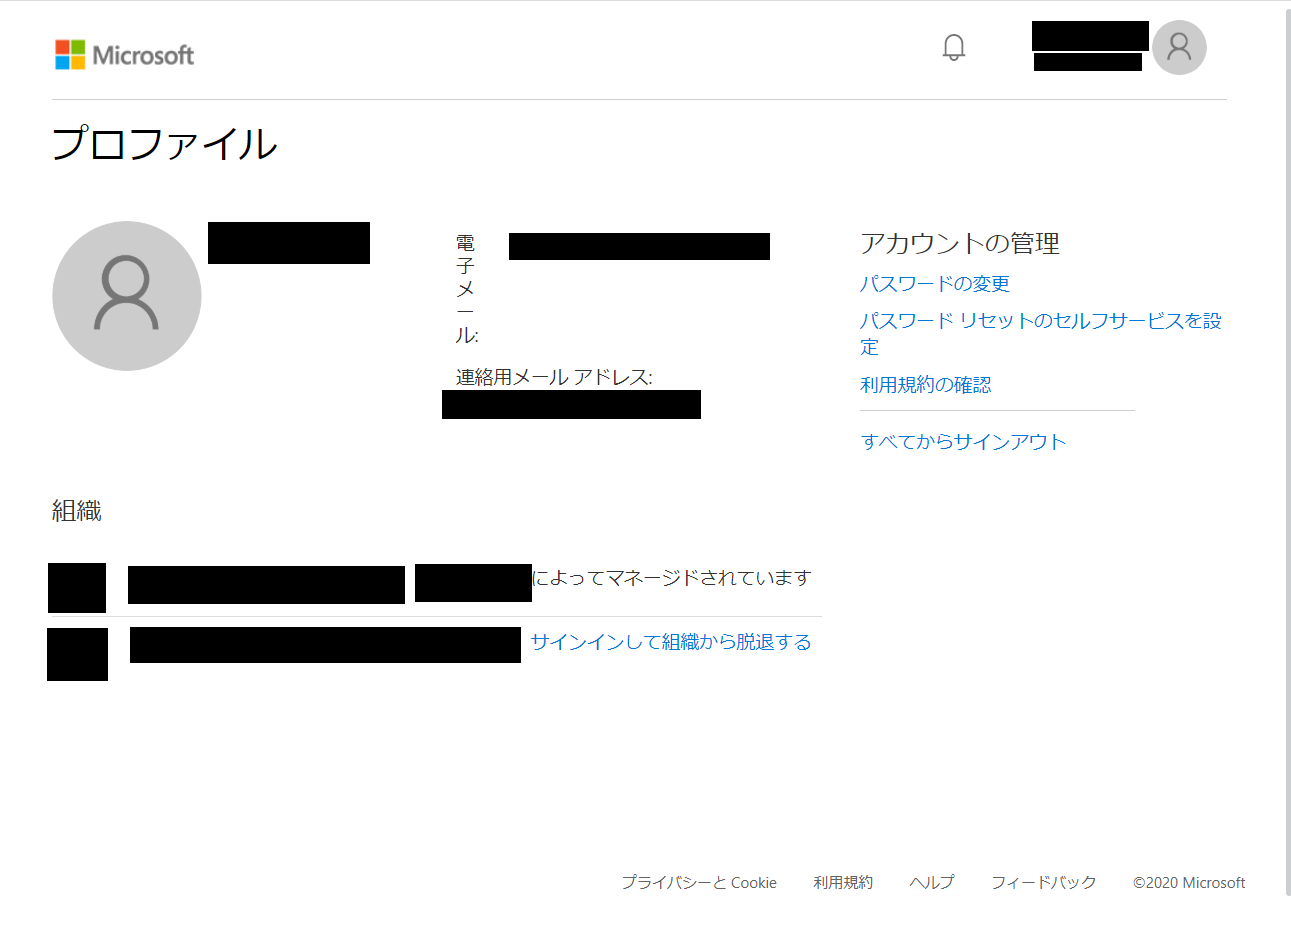Click the vertical page scrollbar

(x=1286, y=450)
